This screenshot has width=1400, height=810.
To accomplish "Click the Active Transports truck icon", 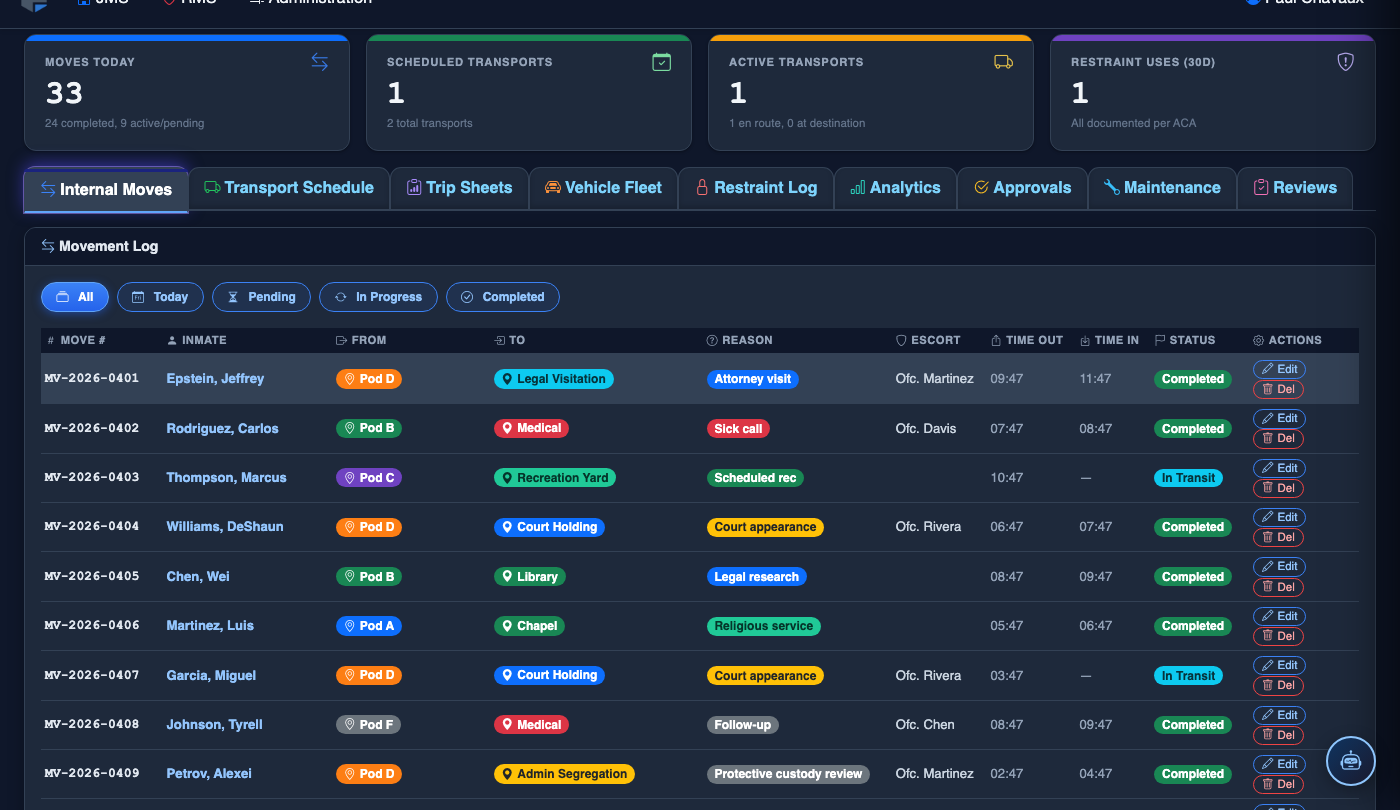I will tap(1003, 62).
